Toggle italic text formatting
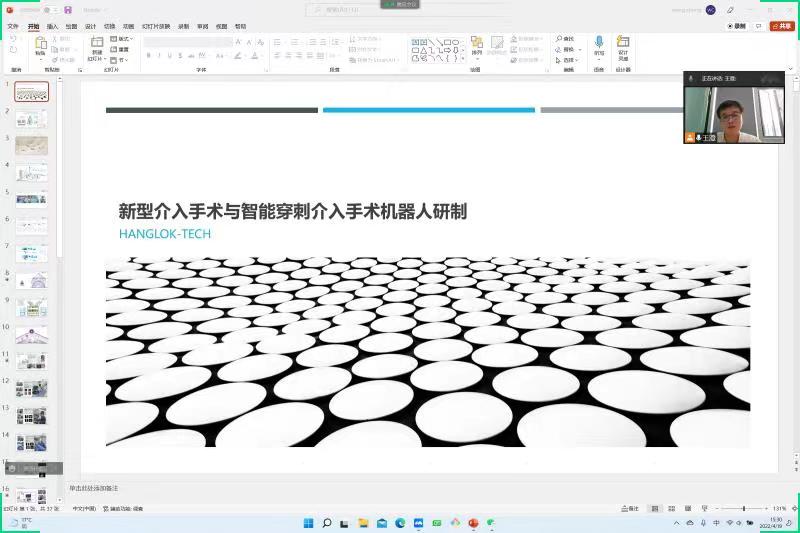The width and height of the screenshot is (800, 533). [x=159, y=56]
